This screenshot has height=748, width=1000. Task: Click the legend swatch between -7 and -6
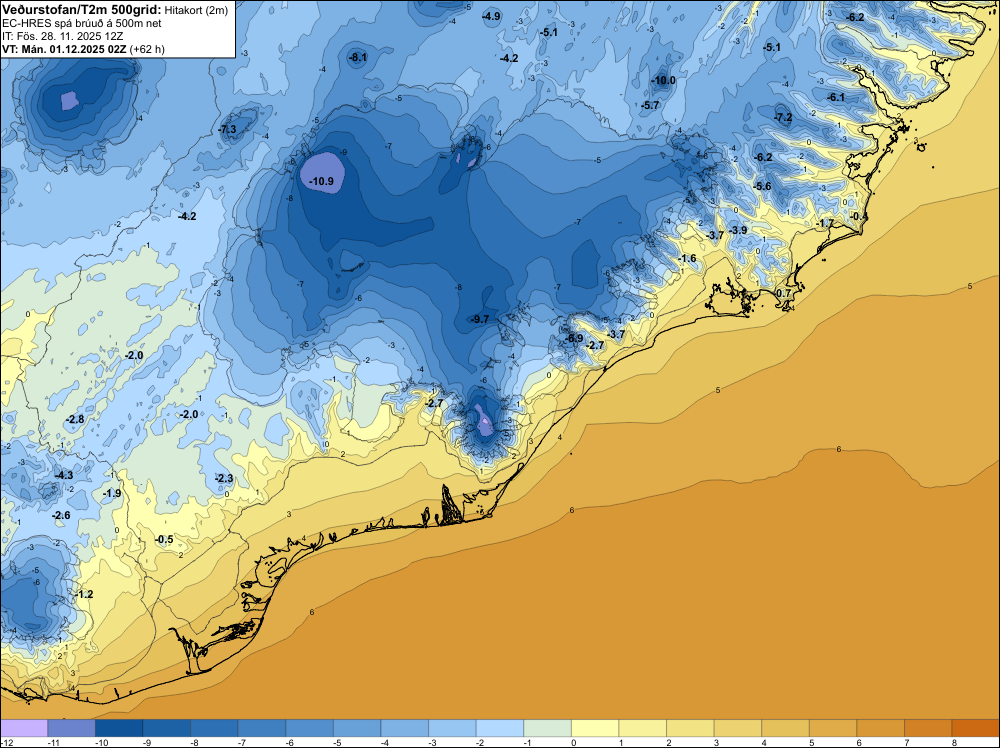tap(262, 728)
